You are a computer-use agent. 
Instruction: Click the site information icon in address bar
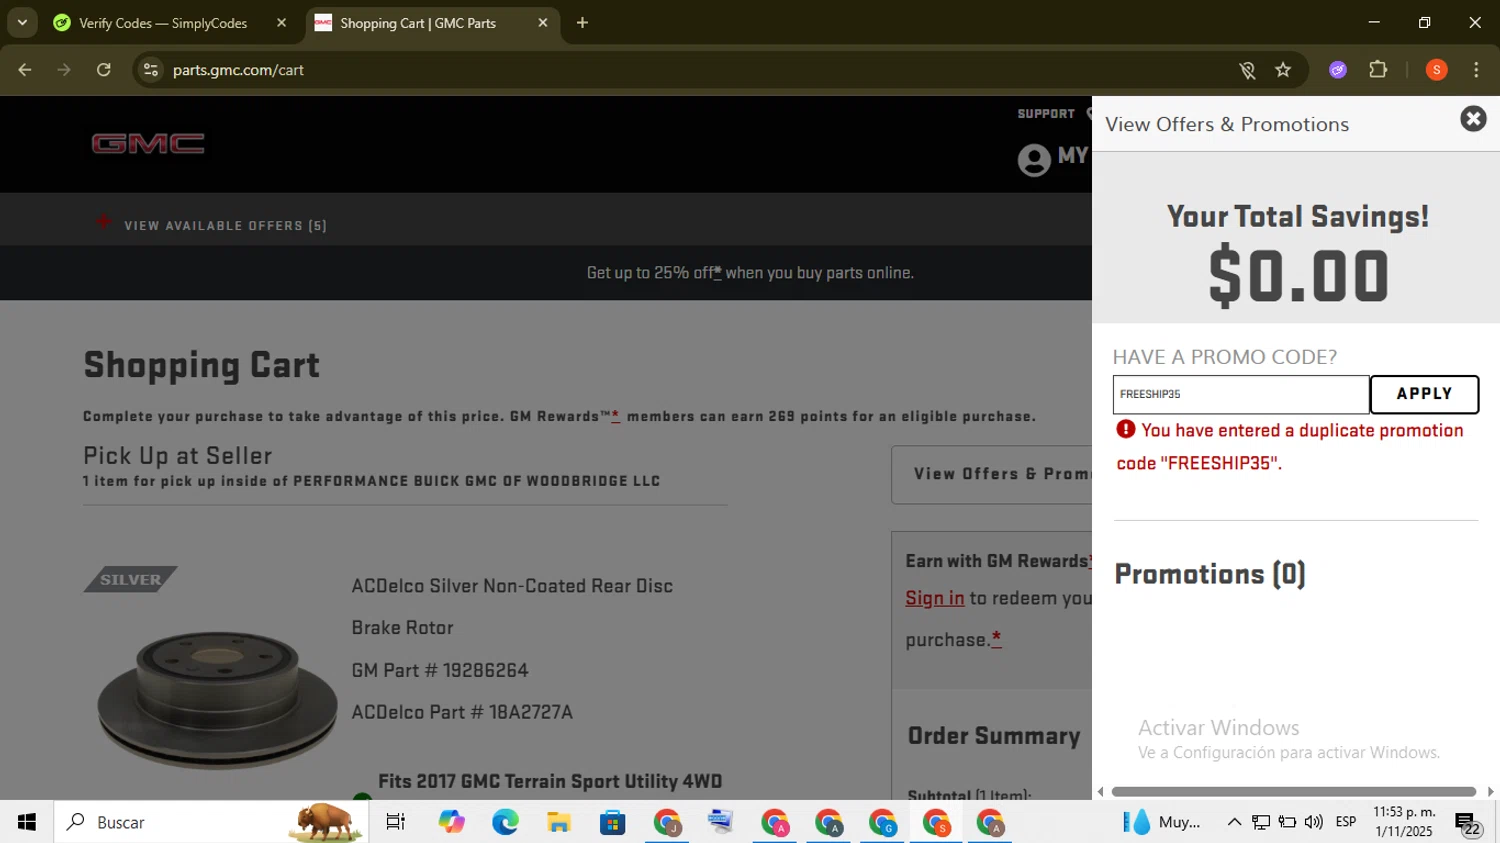(x=151, y=70)
